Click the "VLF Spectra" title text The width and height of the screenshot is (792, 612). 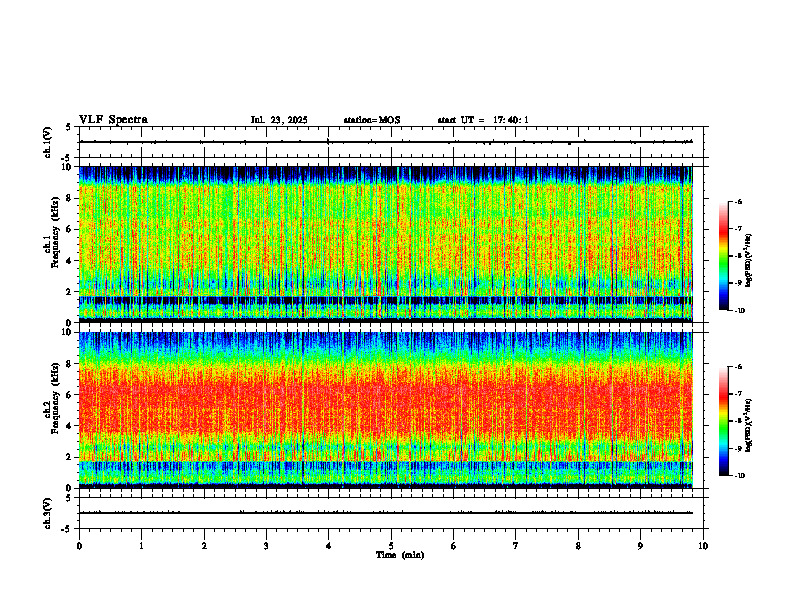pyautogui.click(x=113, y=120)
